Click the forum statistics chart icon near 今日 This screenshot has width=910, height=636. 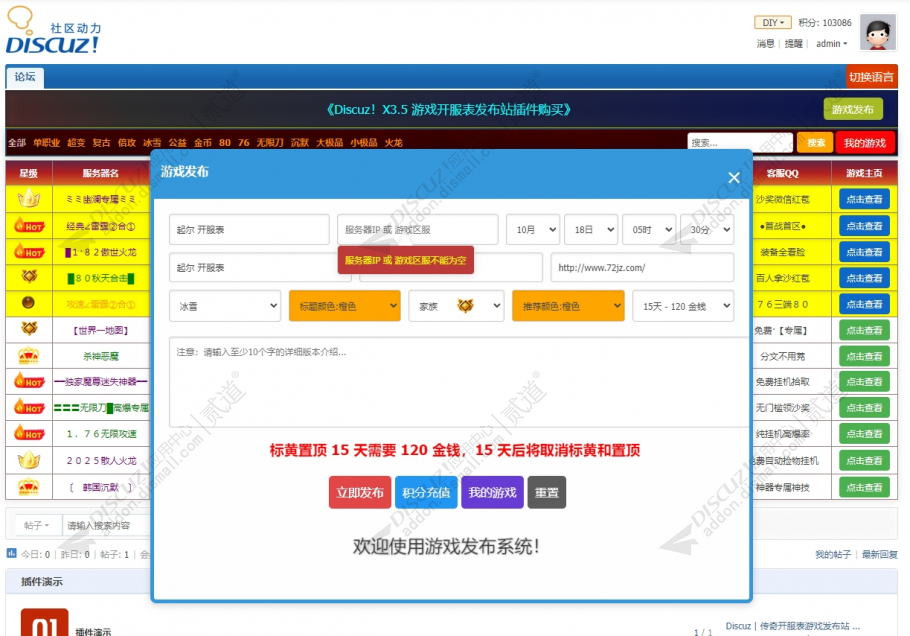(12, 554)
